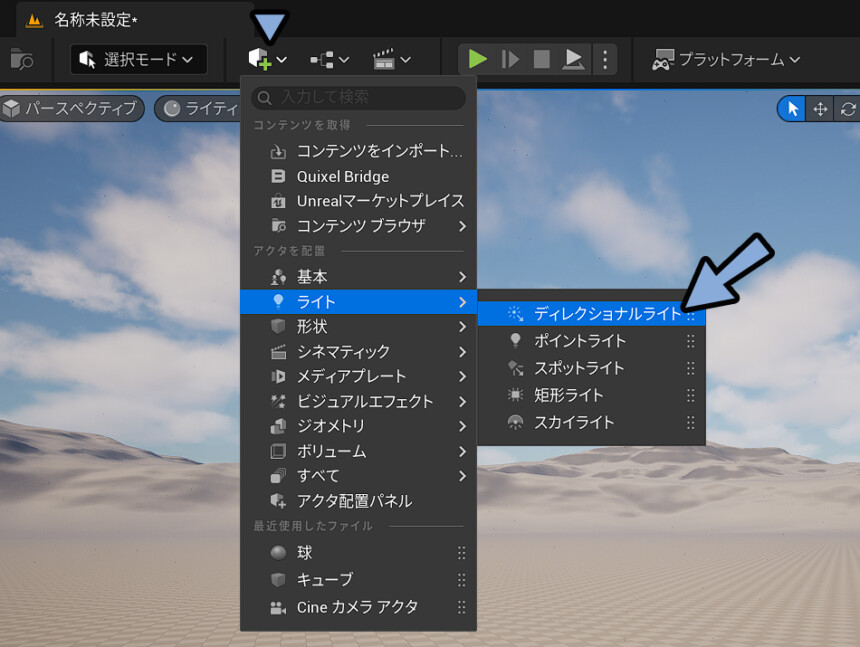The width and height of the screenshot is (860, 647).
Task: Open Unreal Marketplace entry
Action: tap(359, 201)
